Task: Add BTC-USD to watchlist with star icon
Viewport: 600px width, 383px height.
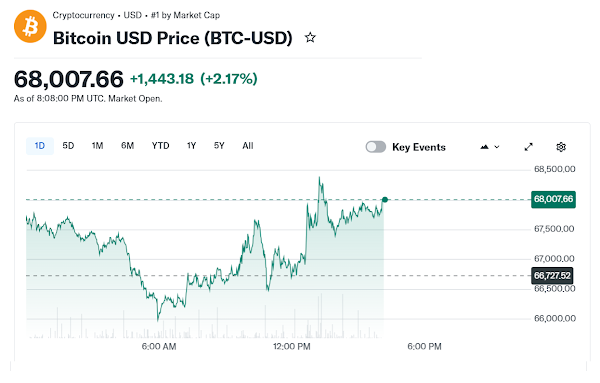Action: coord(310,38)
